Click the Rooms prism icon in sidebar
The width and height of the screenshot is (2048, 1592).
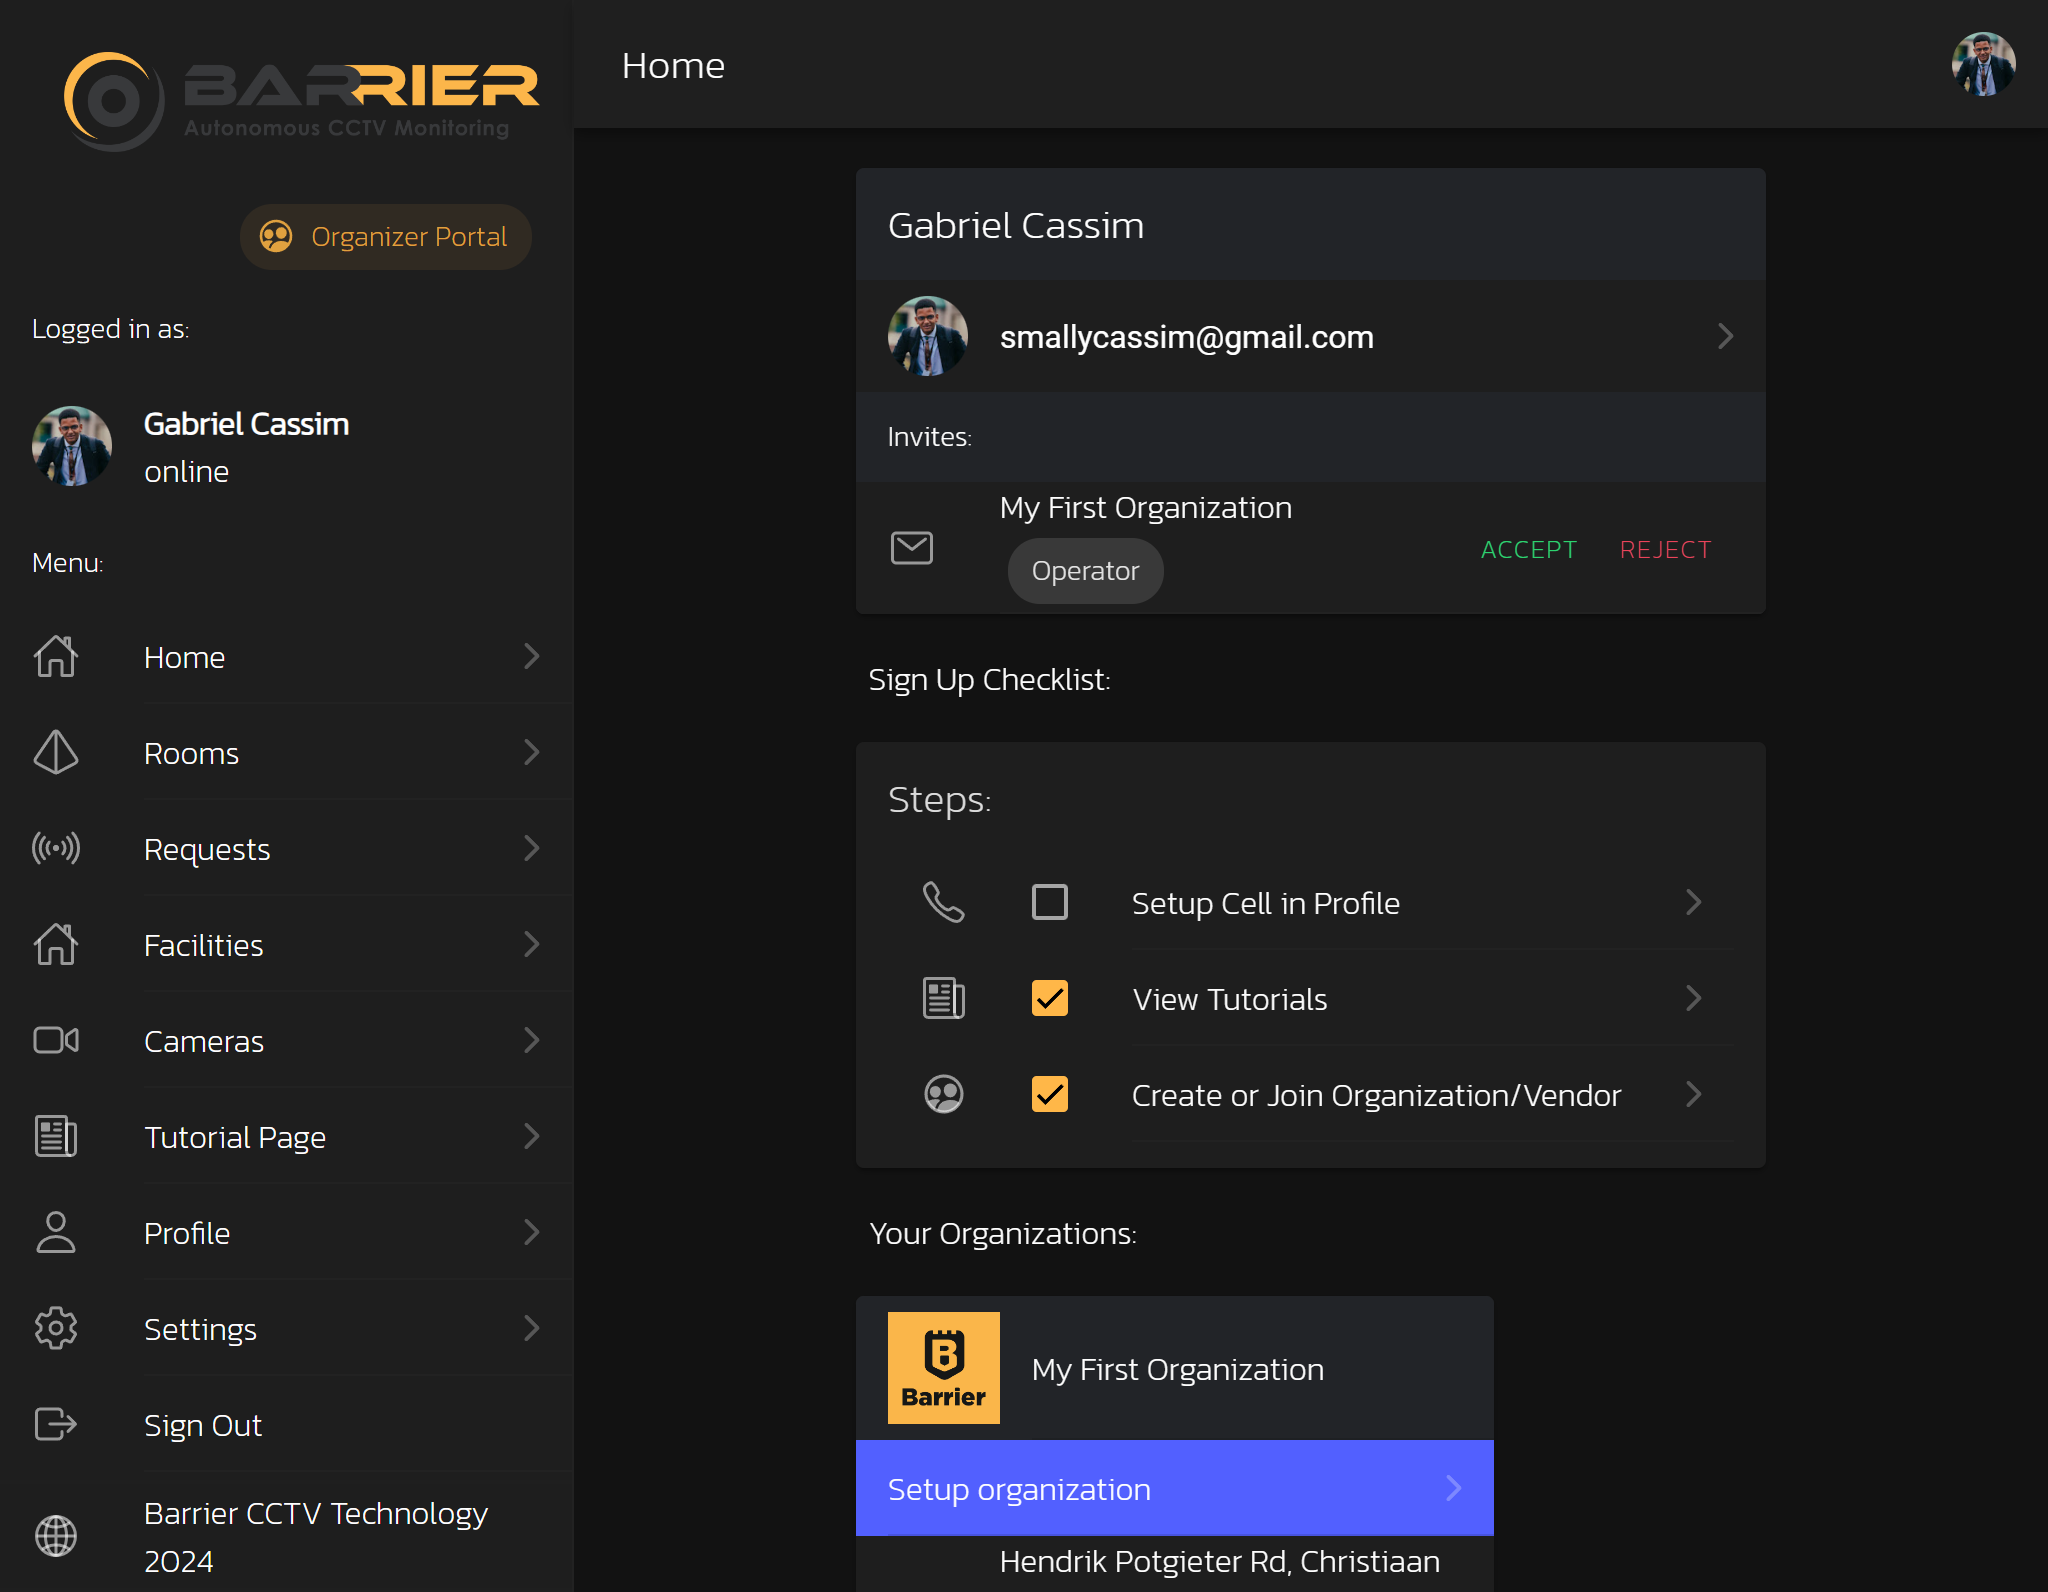click(x=56, y=752)
